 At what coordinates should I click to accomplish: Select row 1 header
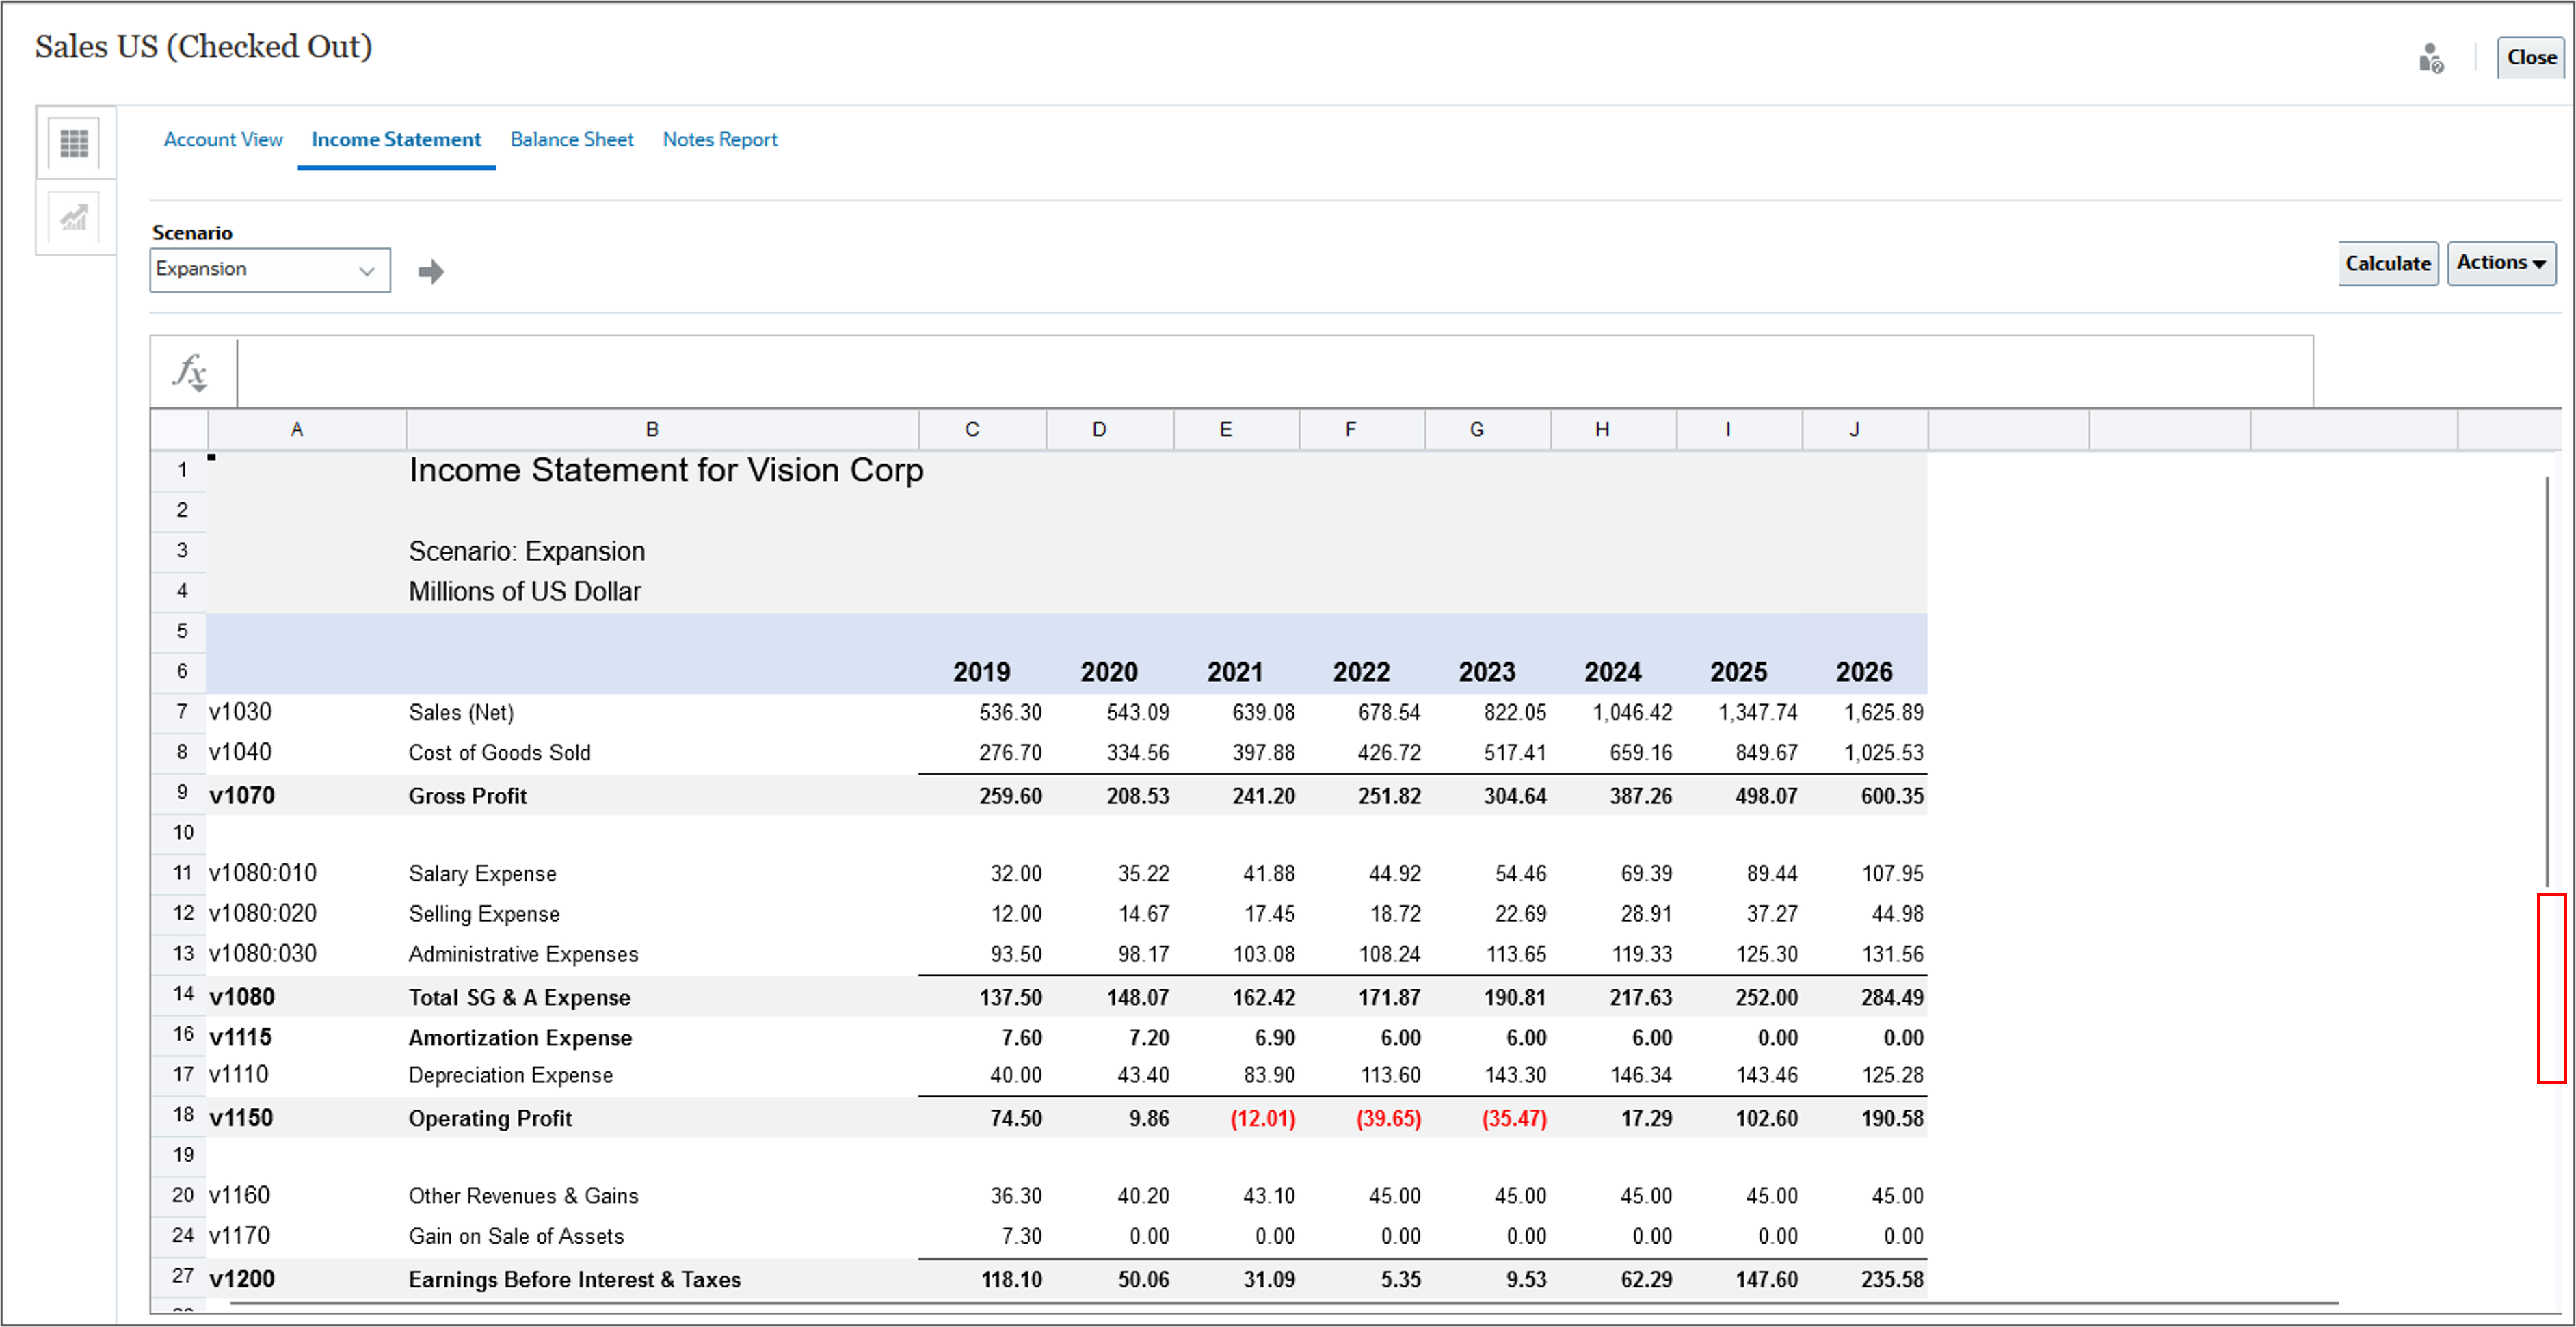pyautogui.click(x=180, y=470)
